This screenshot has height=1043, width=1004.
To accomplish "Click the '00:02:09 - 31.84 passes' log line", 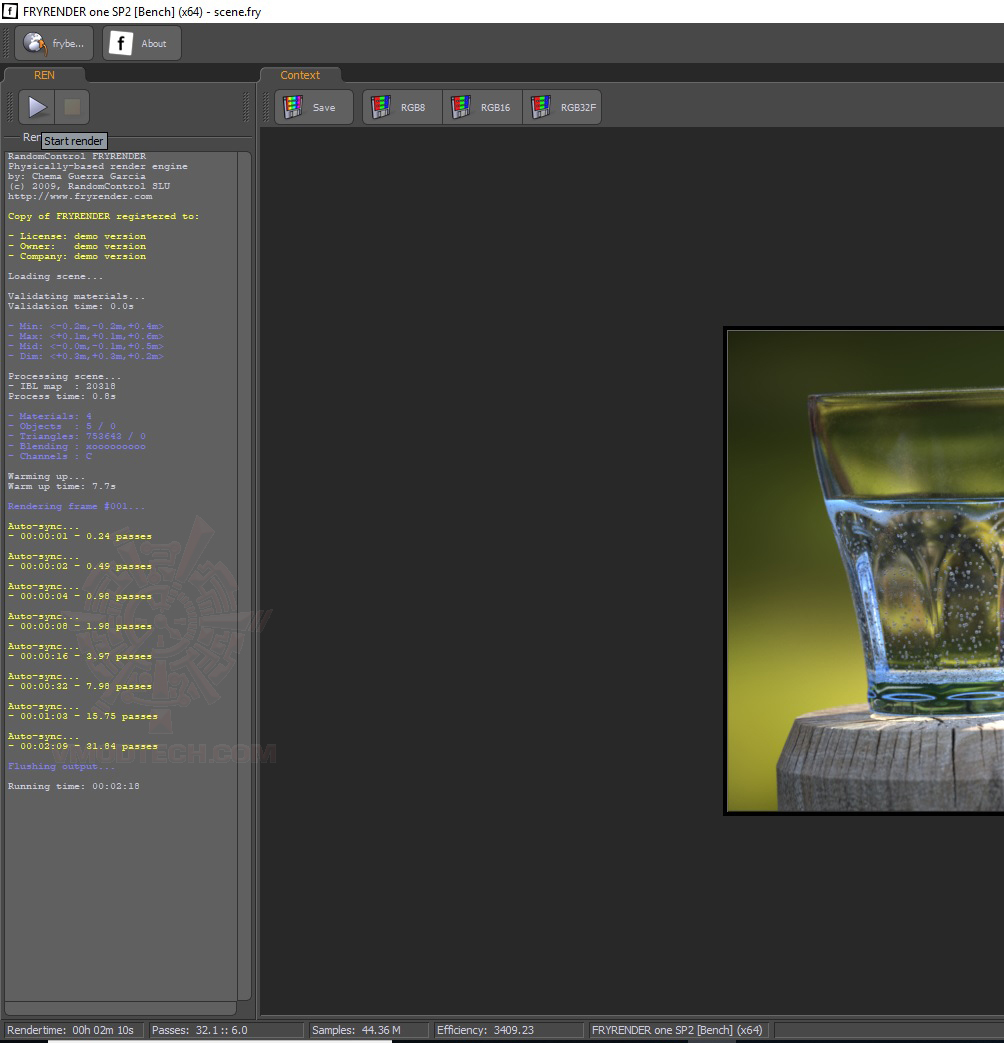I will pyautogui.click(x=83, y=746).
